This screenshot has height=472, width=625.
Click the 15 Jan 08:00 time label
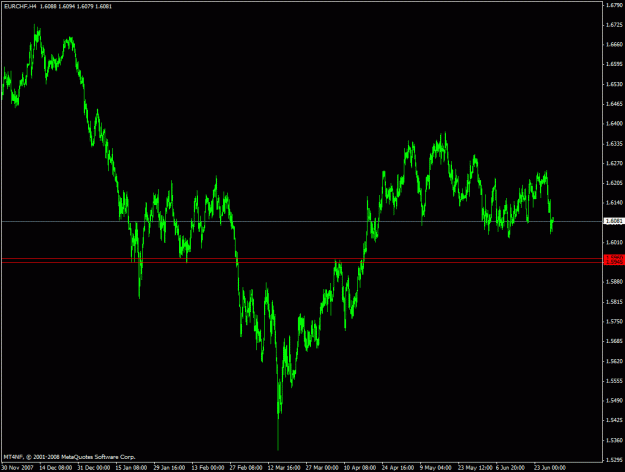(x=132, y=468)
